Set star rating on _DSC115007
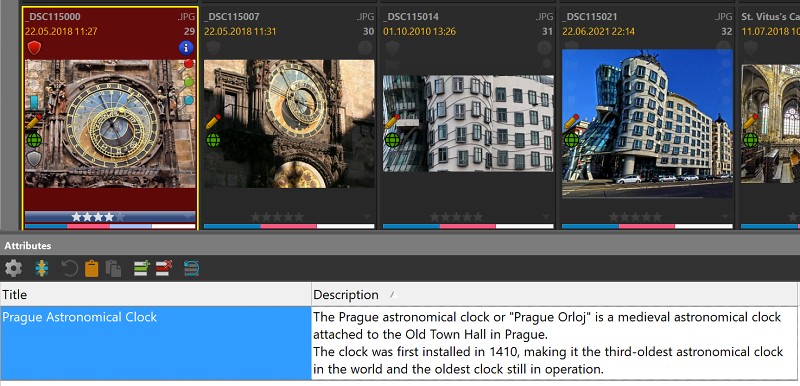Screen dimensions: 800x386 pyautogui.click(x=277, y=217)
